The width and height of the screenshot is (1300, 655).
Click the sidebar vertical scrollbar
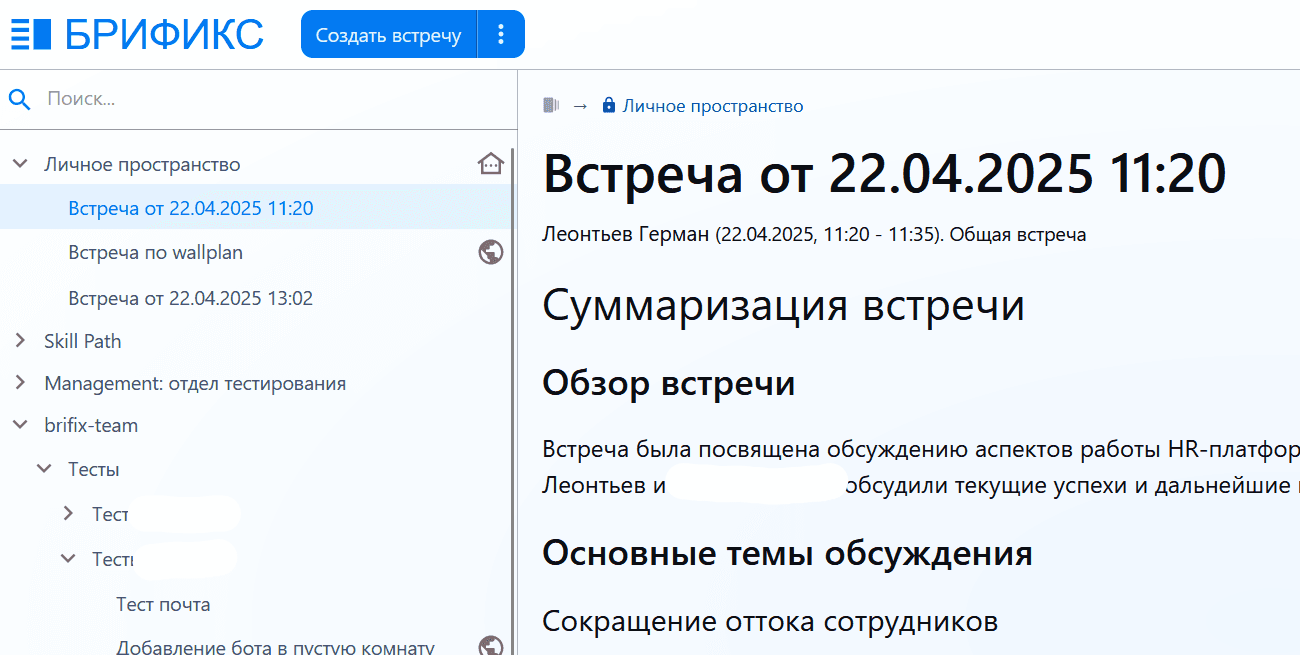pyautogui.click(x=513, y=400)
